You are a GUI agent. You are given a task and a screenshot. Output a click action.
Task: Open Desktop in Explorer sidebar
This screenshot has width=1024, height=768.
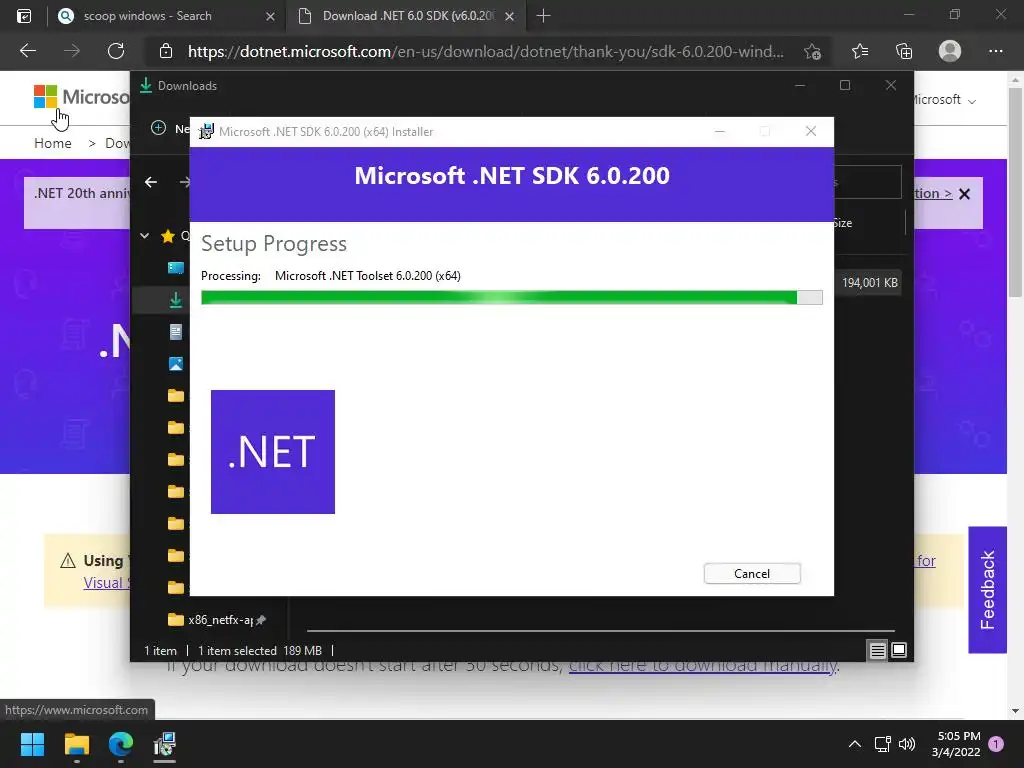coord(176,268)
